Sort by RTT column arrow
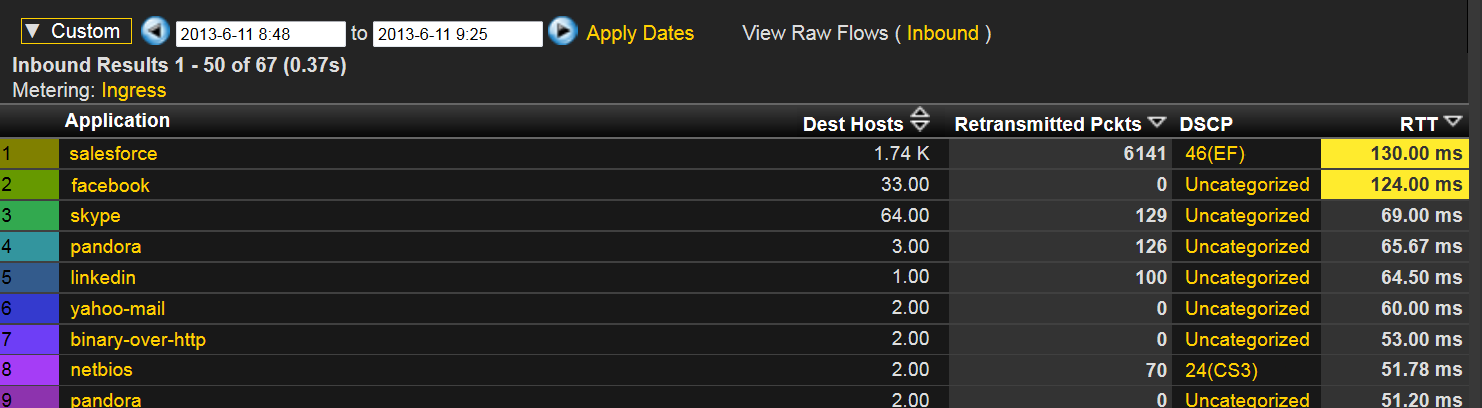Viewport: 1482px width, 408px height. click(1454, 122)
